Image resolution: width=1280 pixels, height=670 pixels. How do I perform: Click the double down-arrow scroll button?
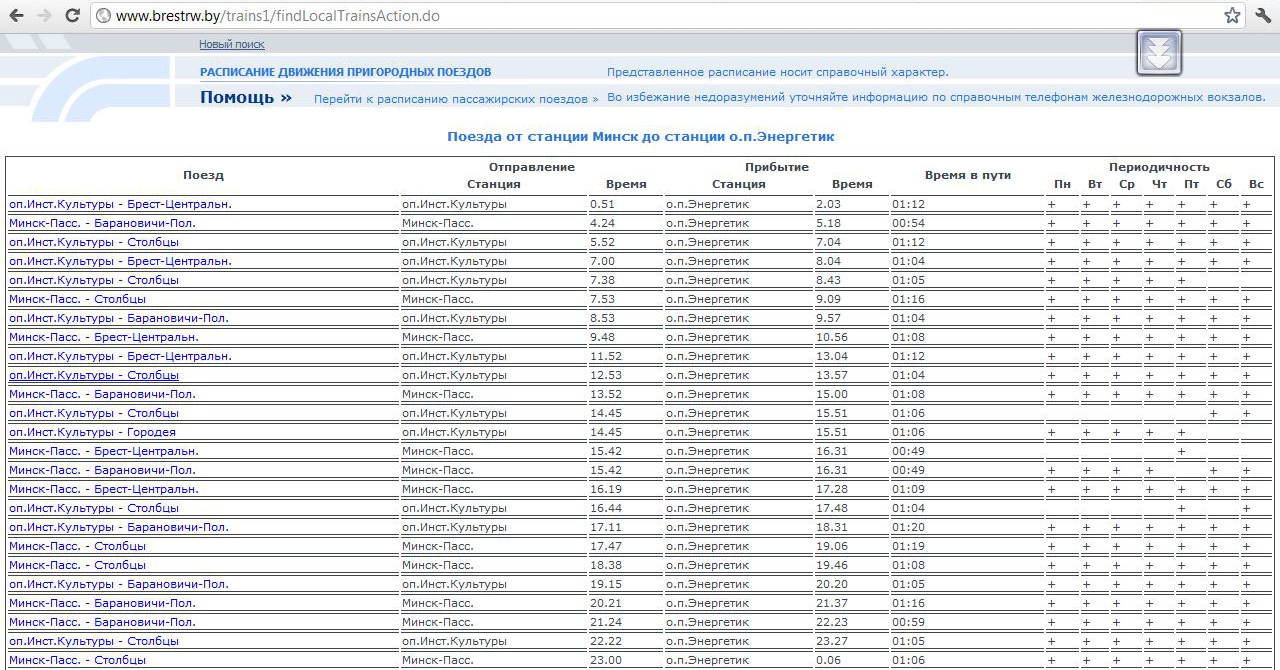point(1159,52)
